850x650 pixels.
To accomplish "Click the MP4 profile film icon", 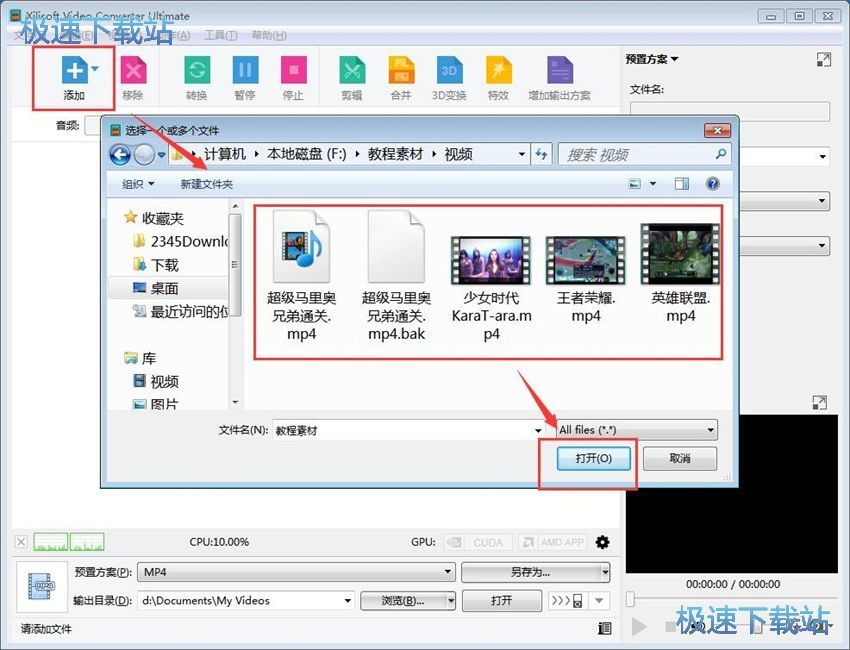I will click(x=42, y=587).
